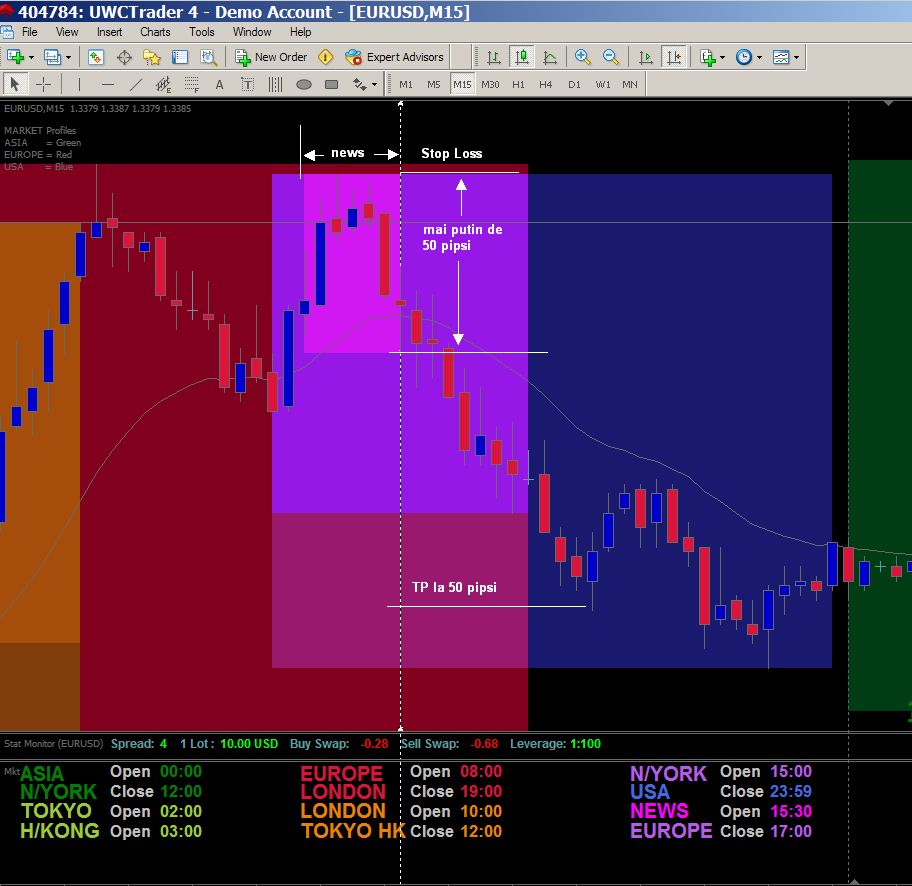Select the Draw Ellipse tool
This screenshot has height=886, width=912.
coord(304,85)
